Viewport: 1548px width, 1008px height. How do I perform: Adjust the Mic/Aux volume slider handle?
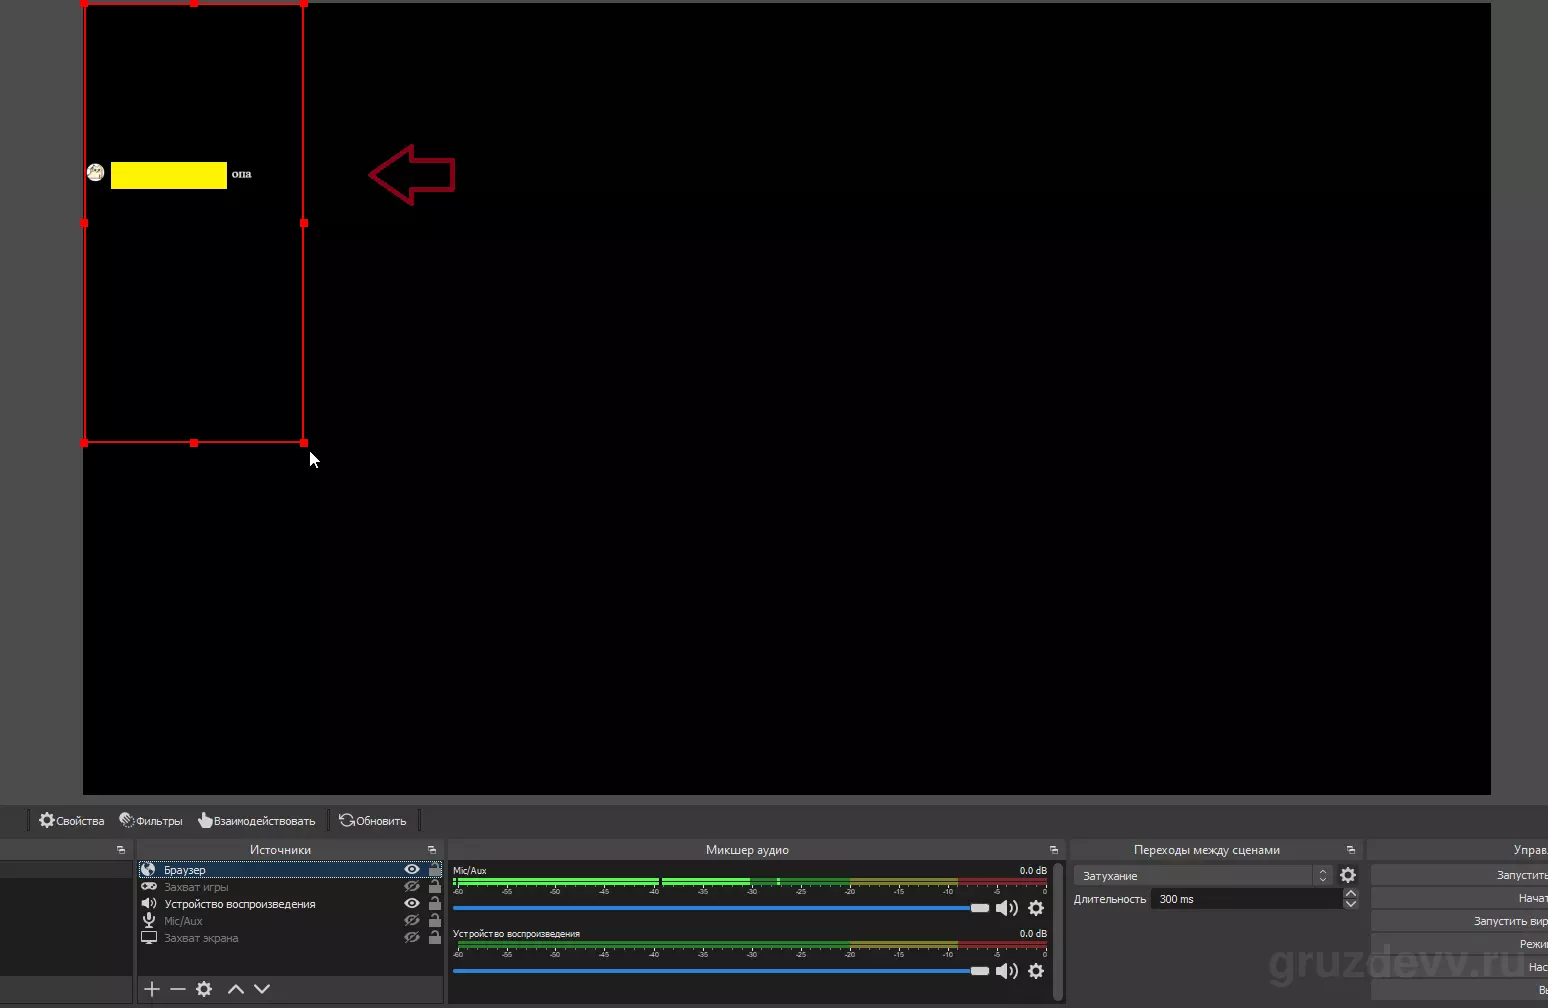pyautogui.click(x=980, y=908)
